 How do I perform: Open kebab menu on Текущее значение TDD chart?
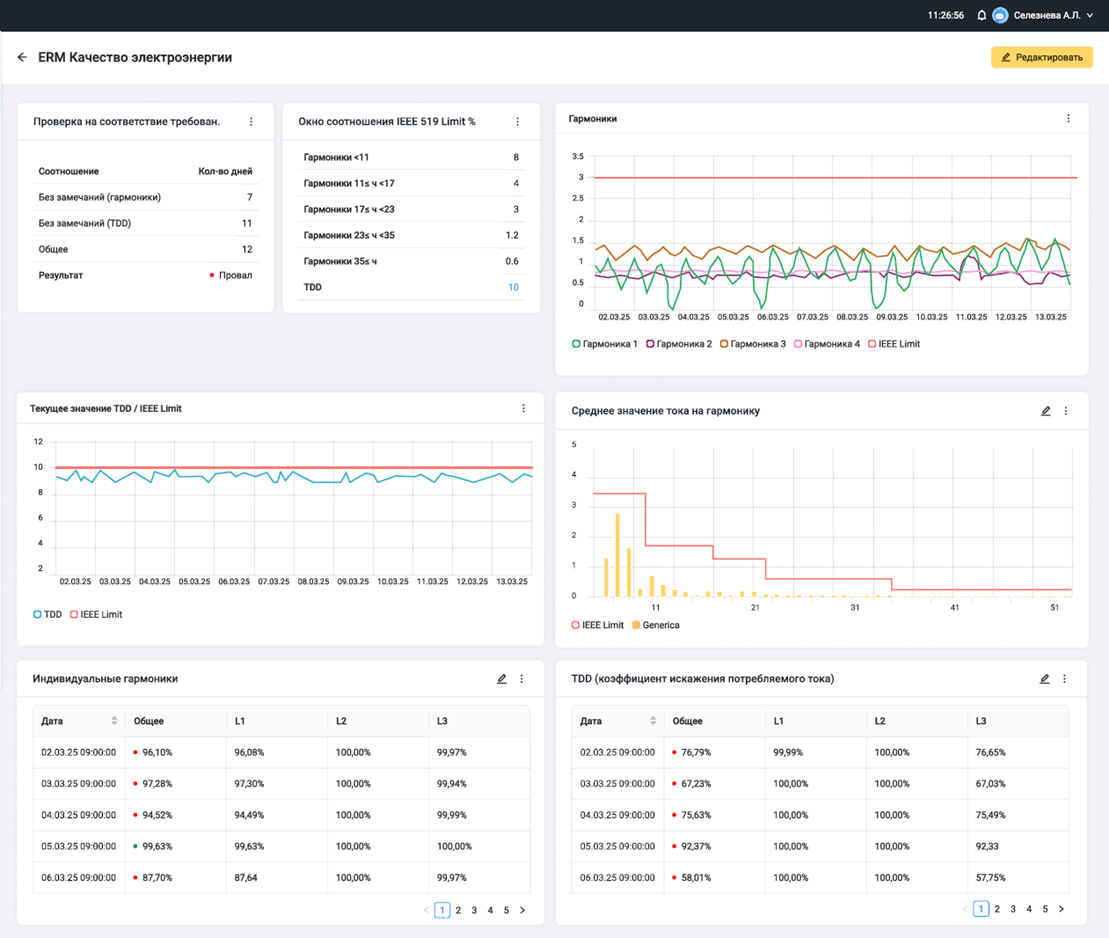tap(523, 409)
